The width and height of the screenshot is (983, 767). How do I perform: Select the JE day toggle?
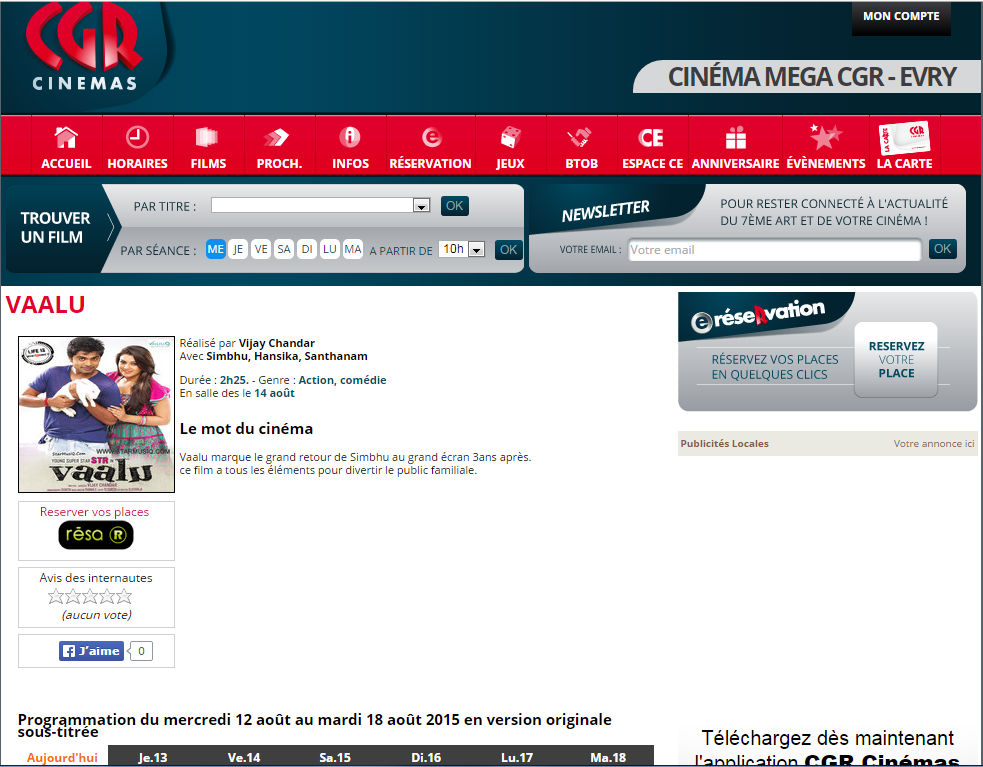click(238, 249)
